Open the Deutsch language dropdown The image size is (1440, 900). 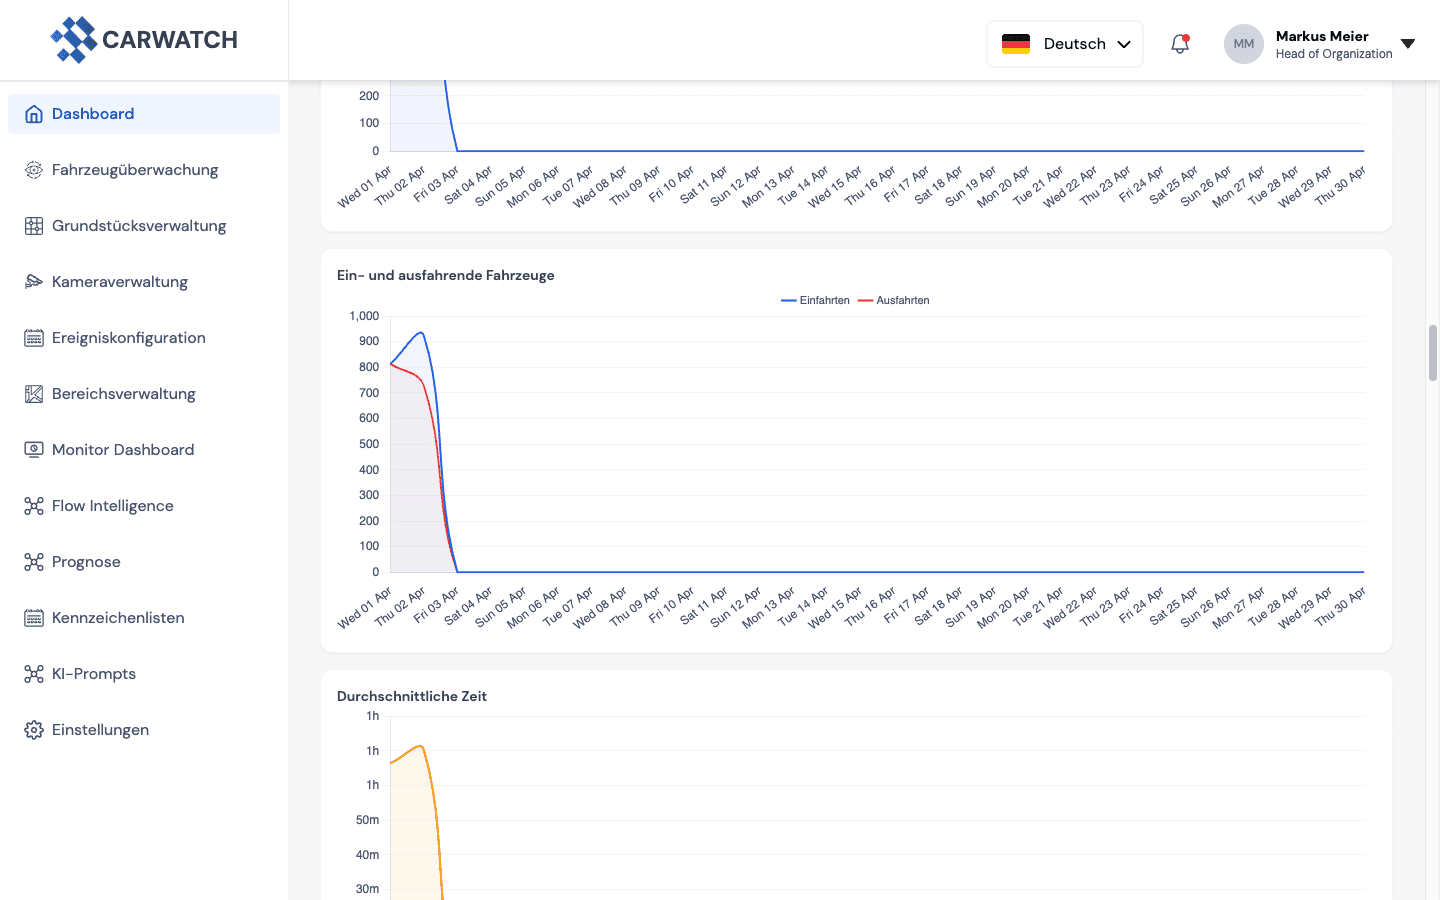pos(1064,43)
